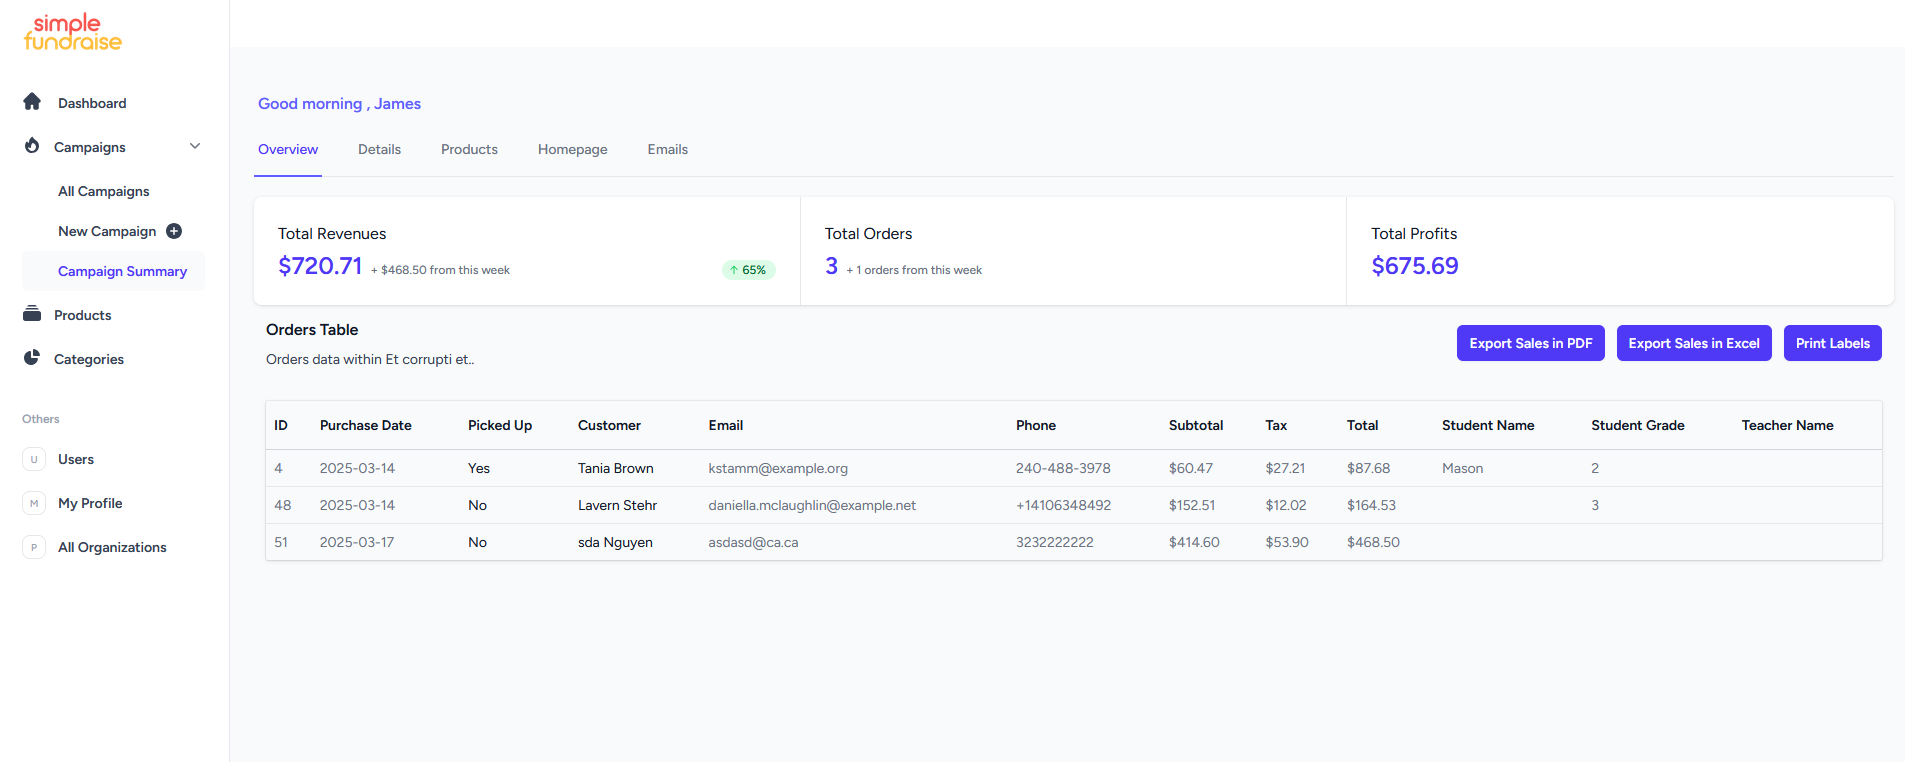Click email asdasd@ca.ca

click(753, 542)
